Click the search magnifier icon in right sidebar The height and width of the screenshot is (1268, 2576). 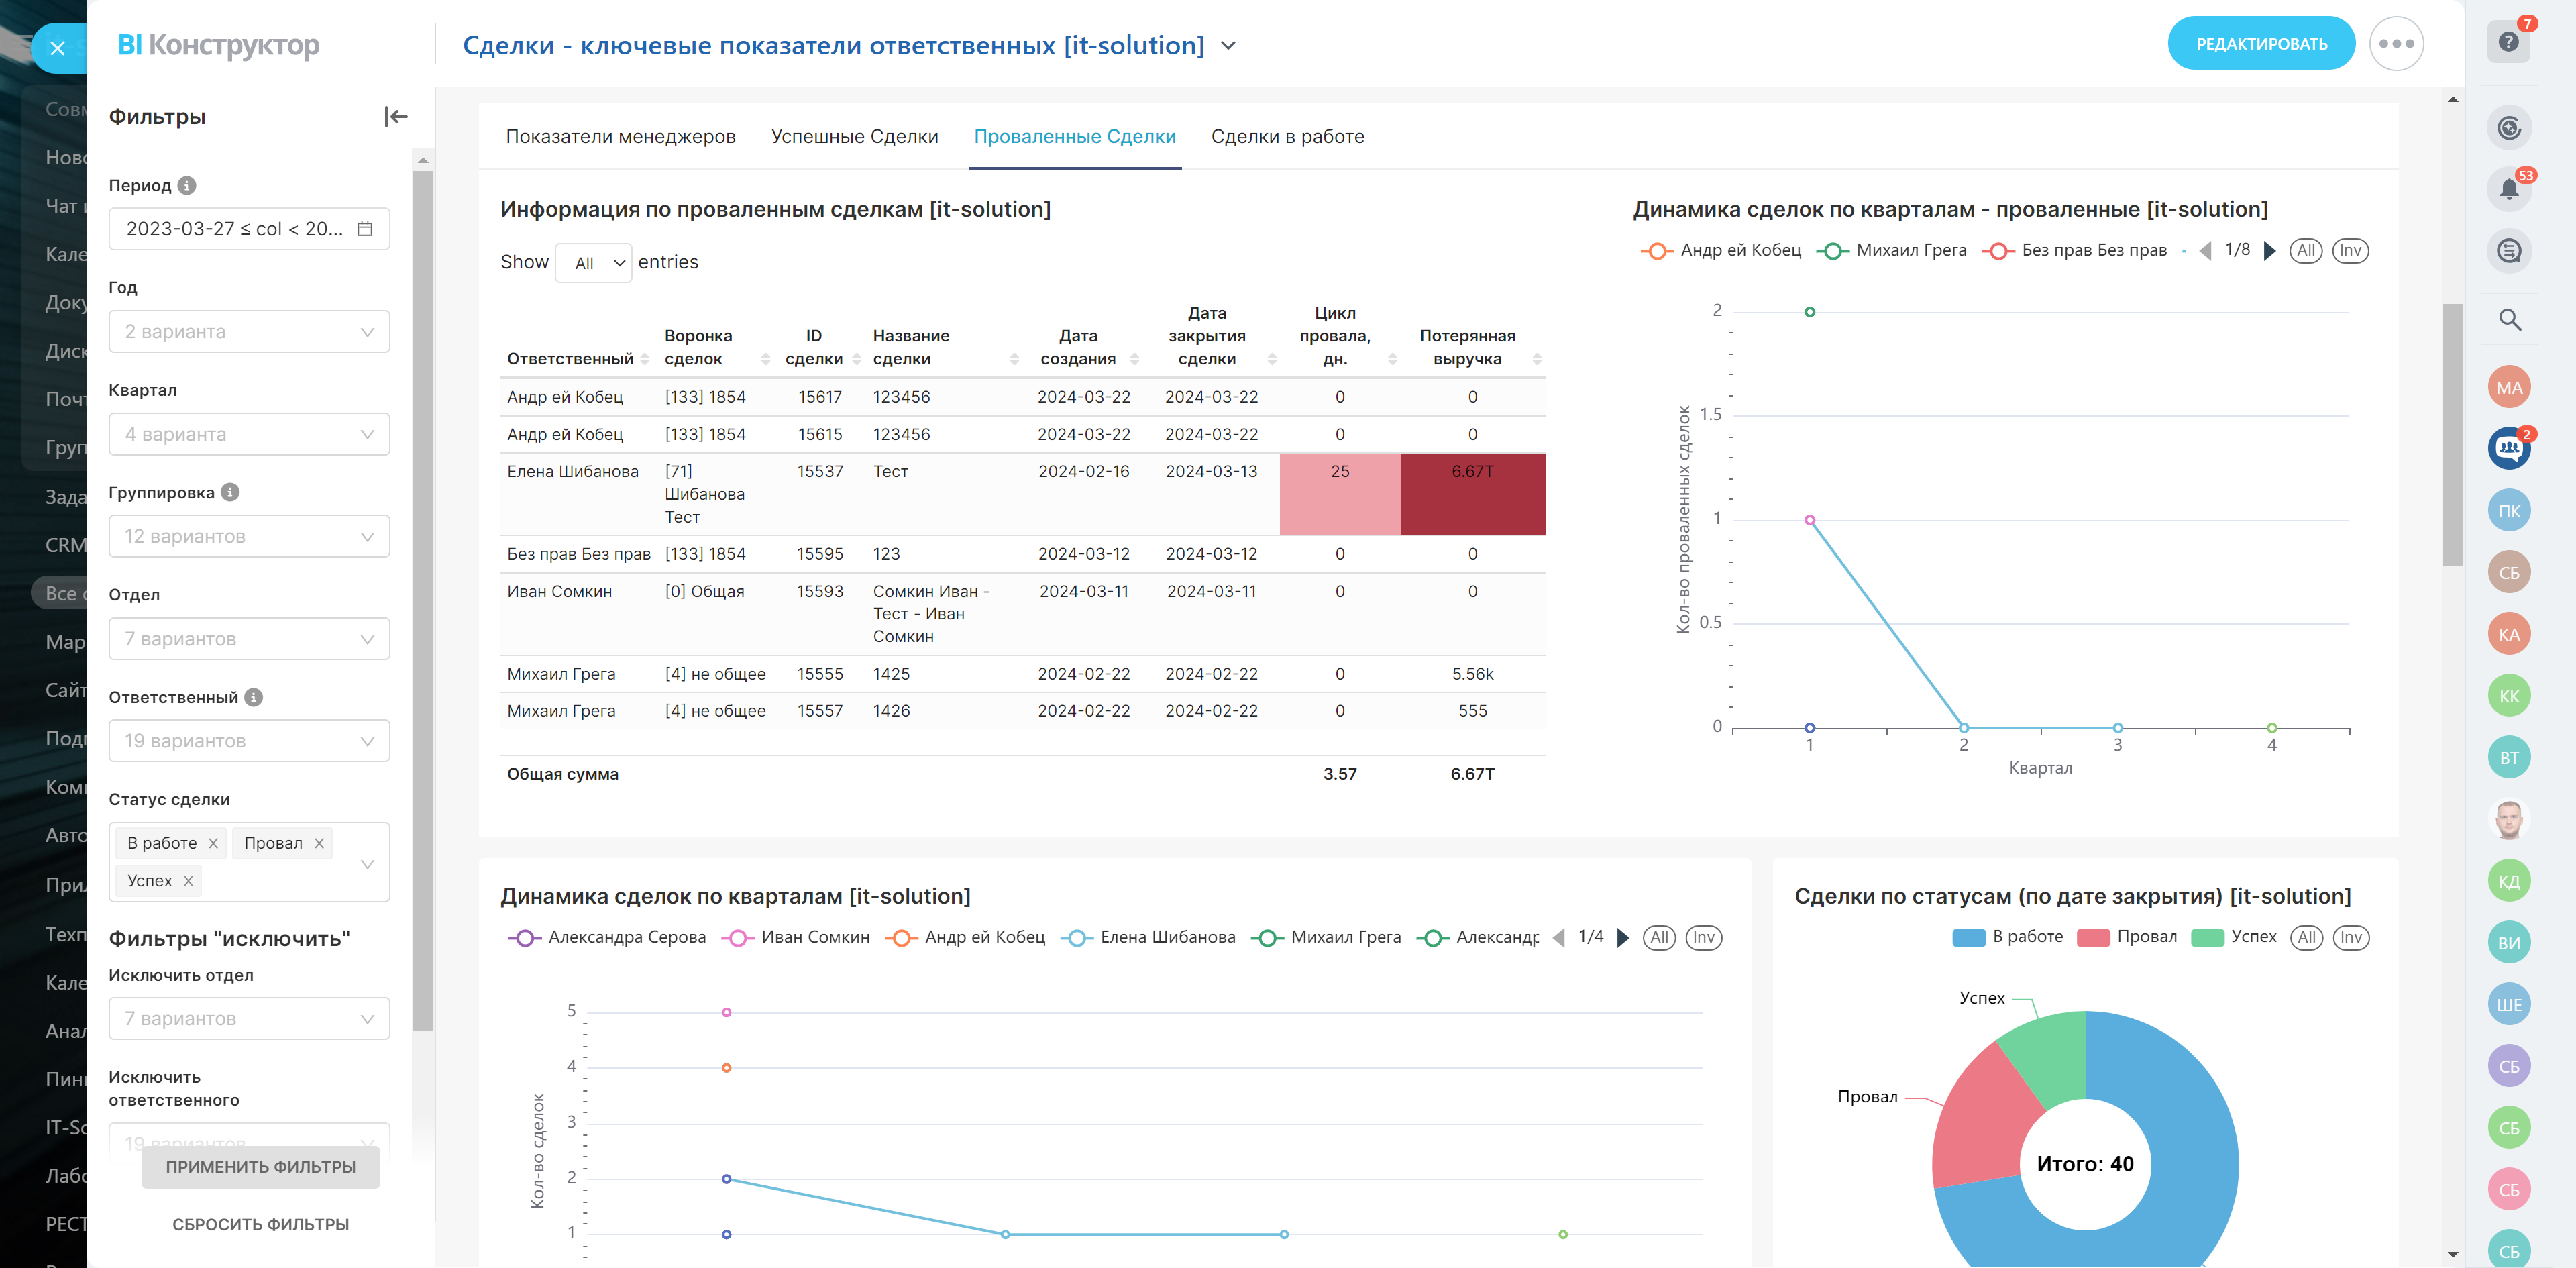point(2509,320)
